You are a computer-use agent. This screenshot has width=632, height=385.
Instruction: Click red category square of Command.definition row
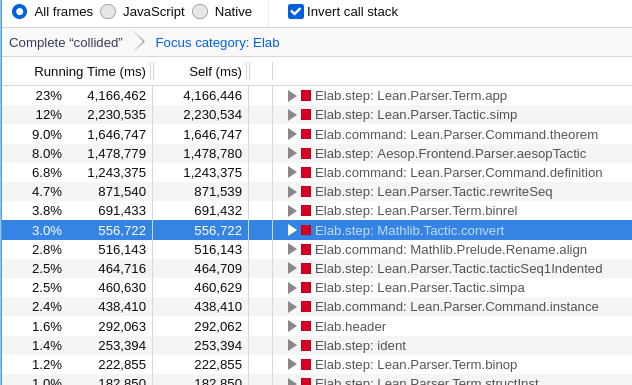pyautogui.click(x=306, y=172)
